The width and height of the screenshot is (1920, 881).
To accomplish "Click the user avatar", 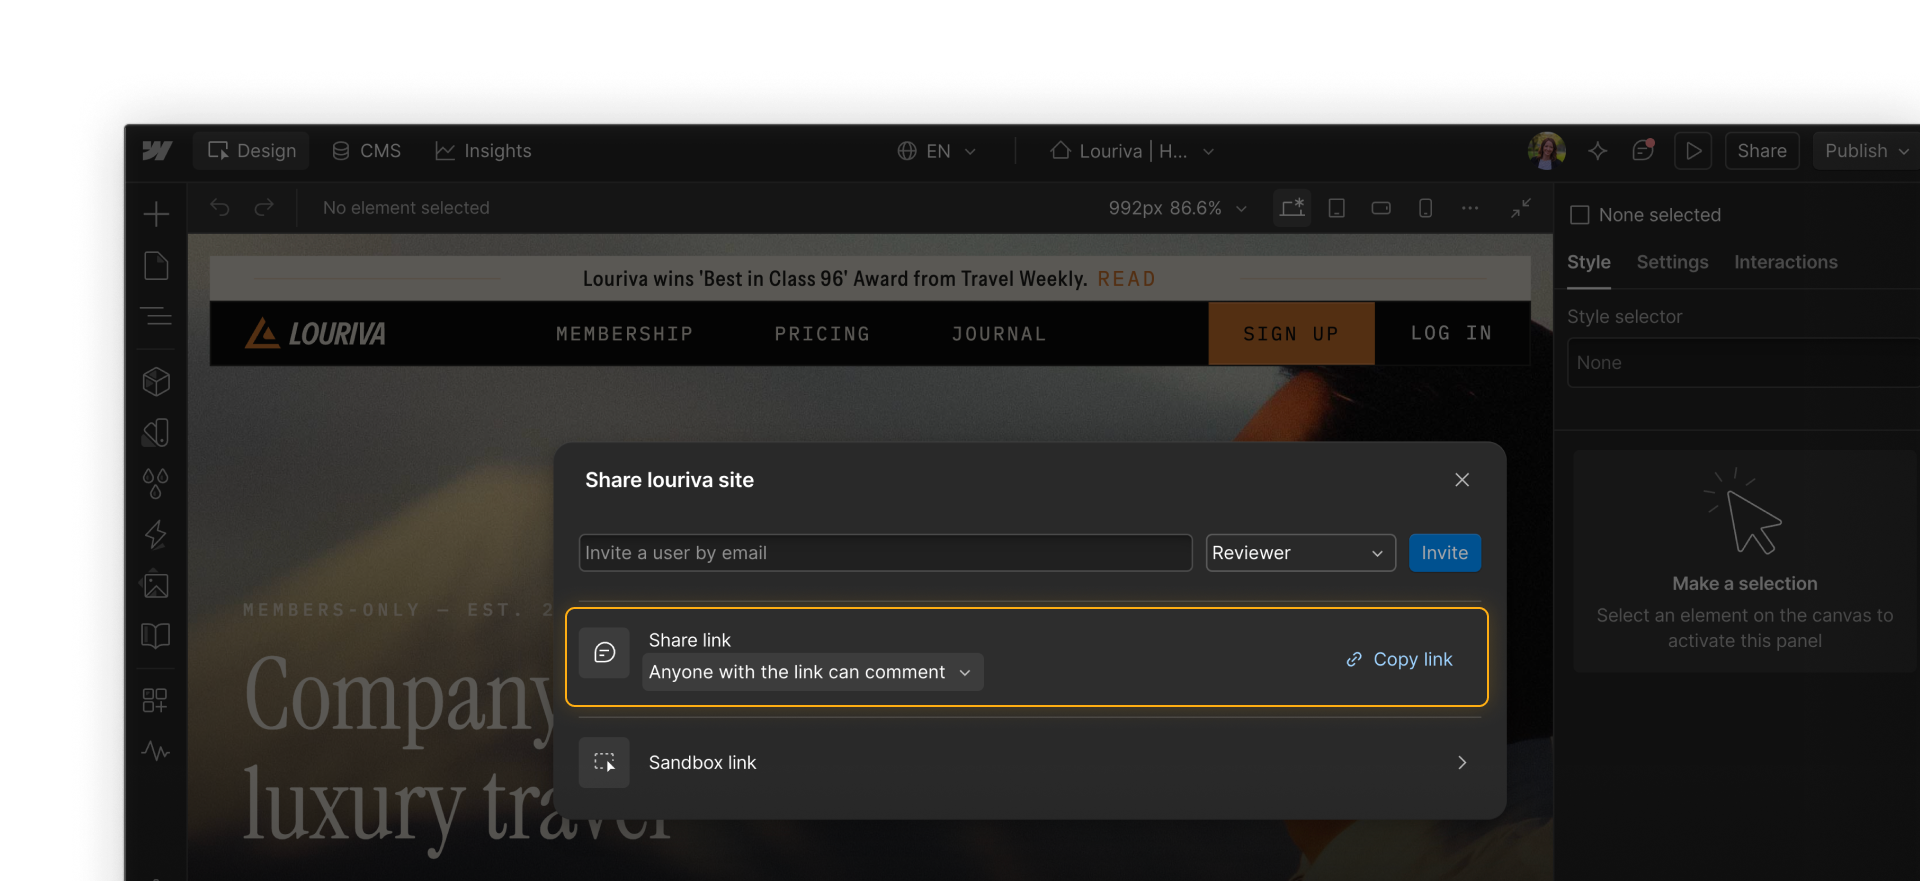I will pos(1547,151).
